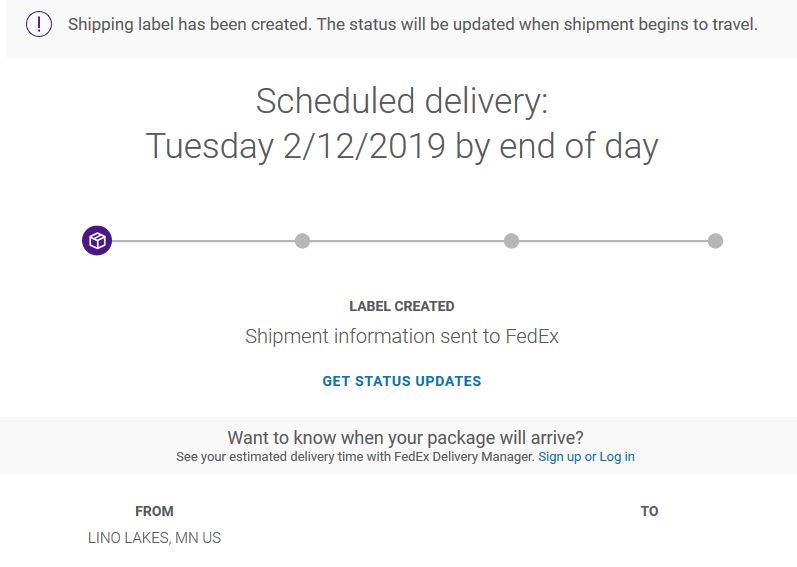Click the FedEx Delivery Manager description text

(x=355, y=457)
